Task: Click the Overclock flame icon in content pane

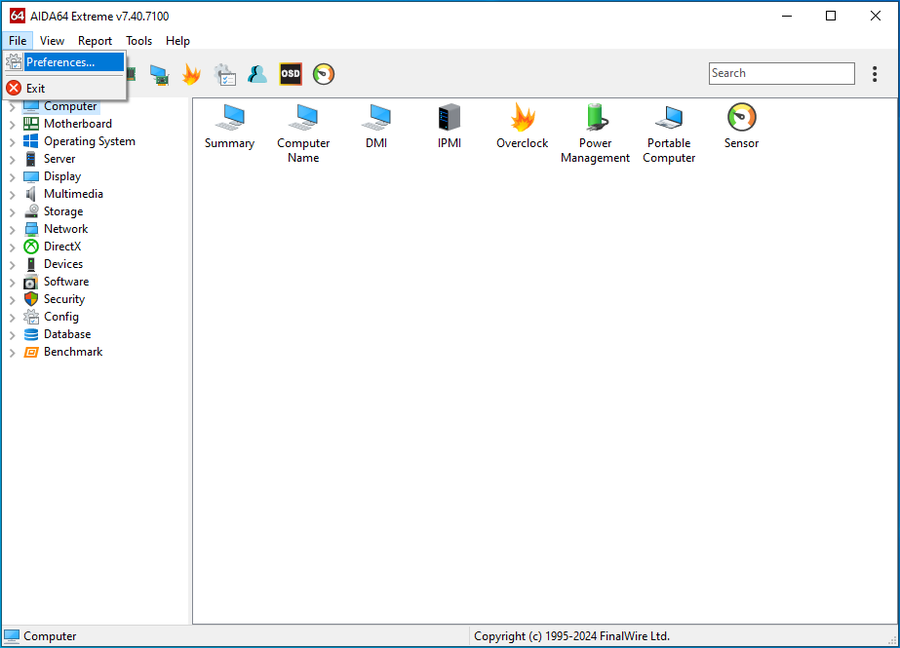Action: click(522, 119)
